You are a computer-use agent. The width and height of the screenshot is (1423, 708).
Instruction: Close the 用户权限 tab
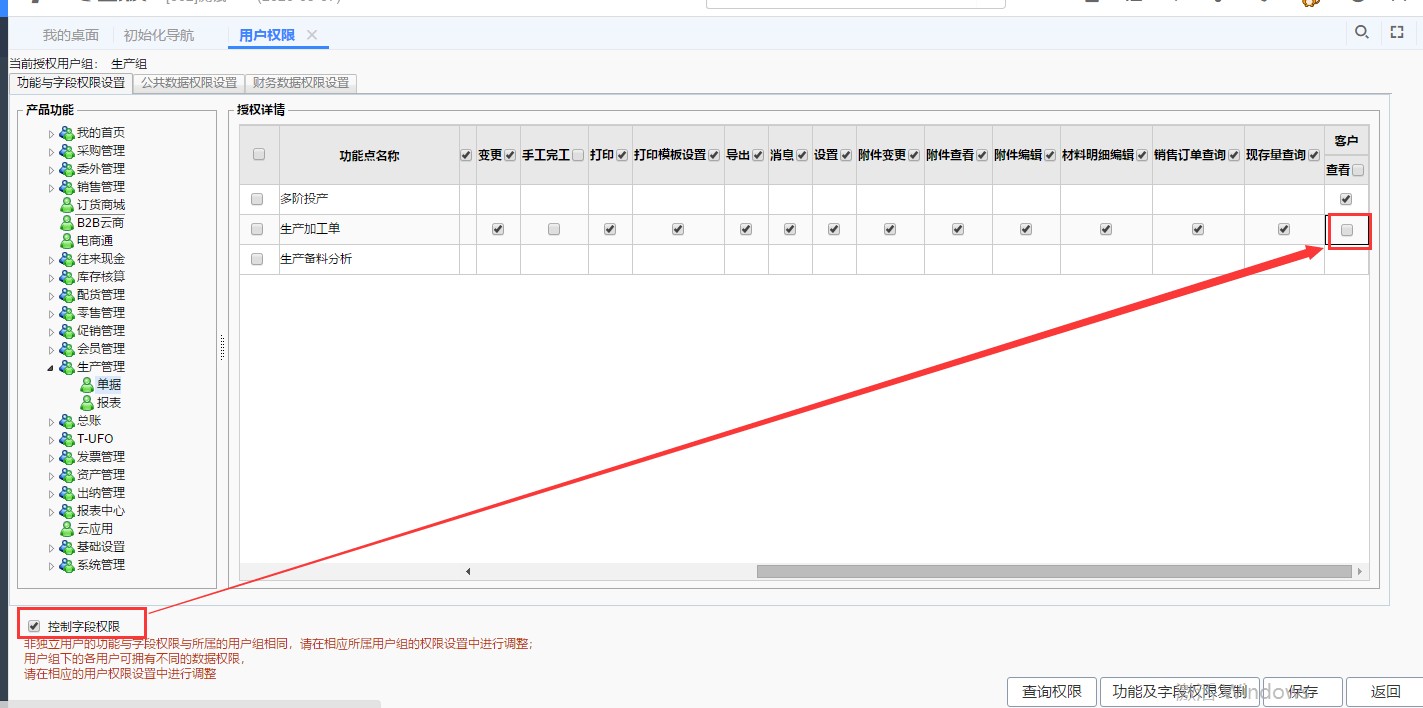click(x=312, y=35)
